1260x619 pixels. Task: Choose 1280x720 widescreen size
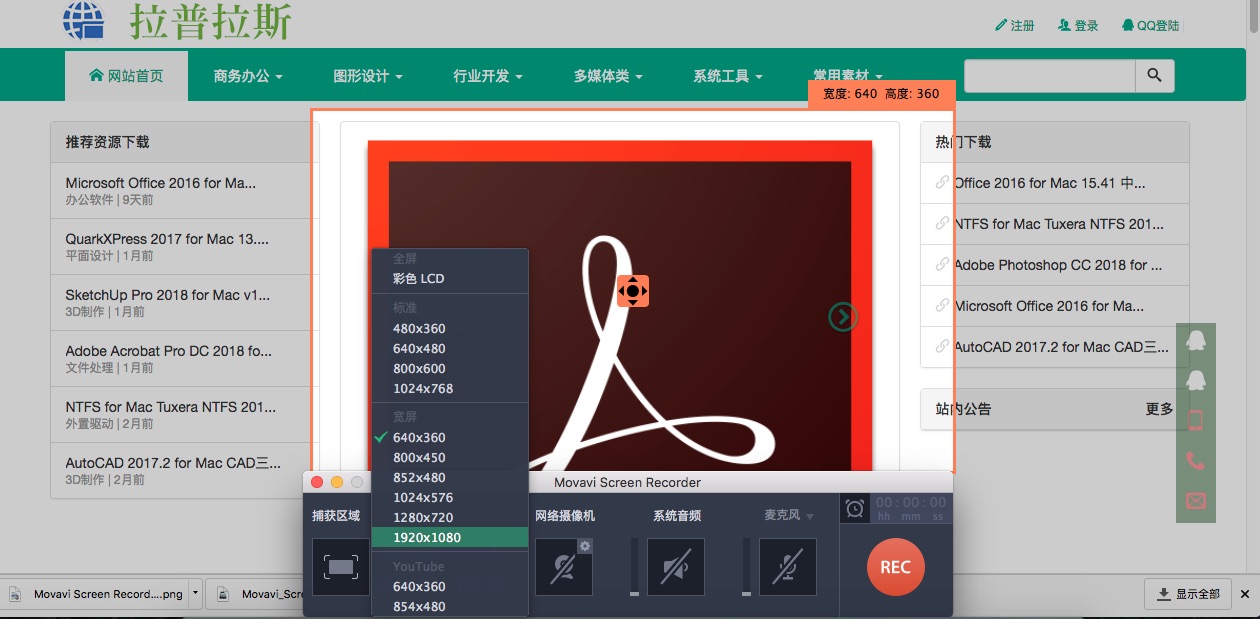(x=450, y=517)
